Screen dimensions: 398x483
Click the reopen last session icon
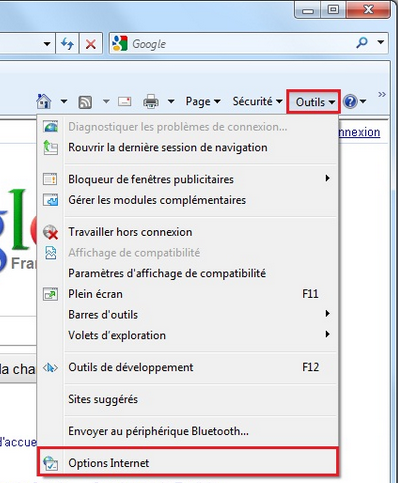click(x=51, y=148)
